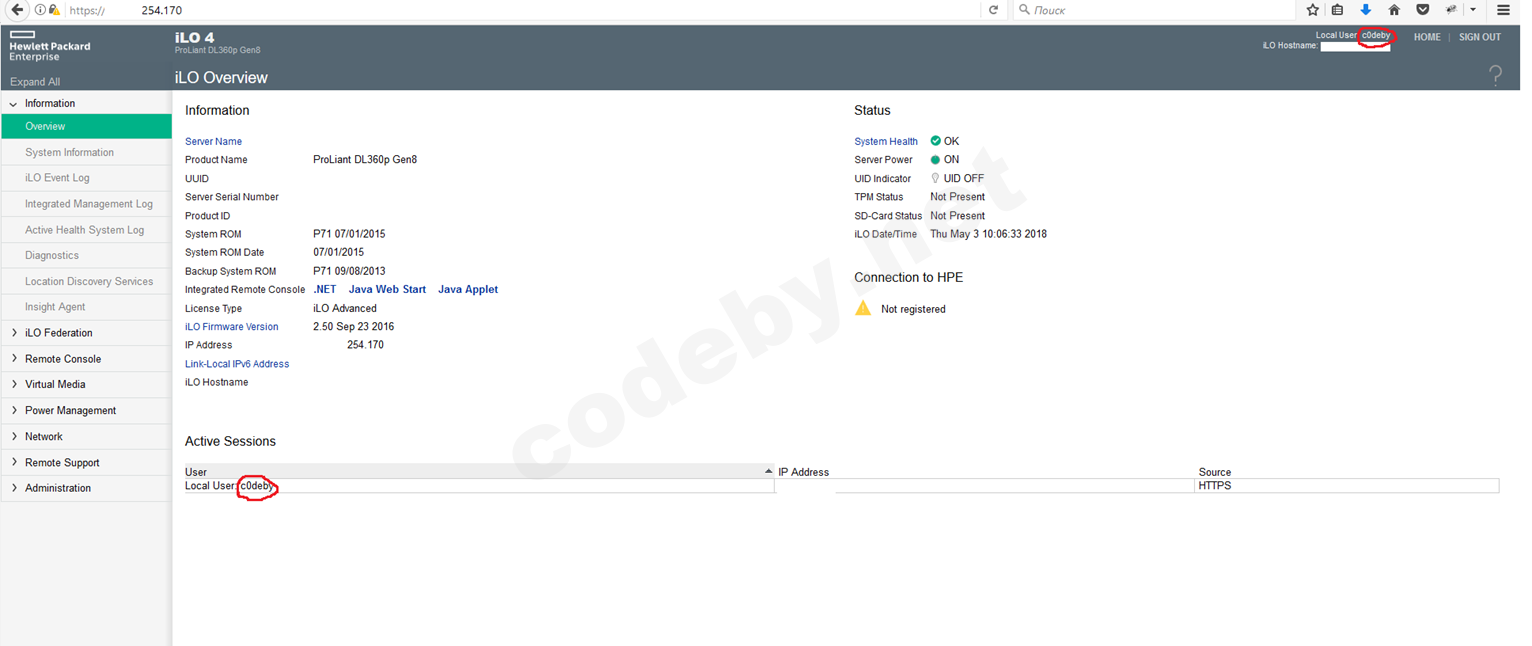Image resolution: width=1532 pixels, height=646 pixels.
Task: Click Expand All in sidebar
Action: [x=35, y=82]
